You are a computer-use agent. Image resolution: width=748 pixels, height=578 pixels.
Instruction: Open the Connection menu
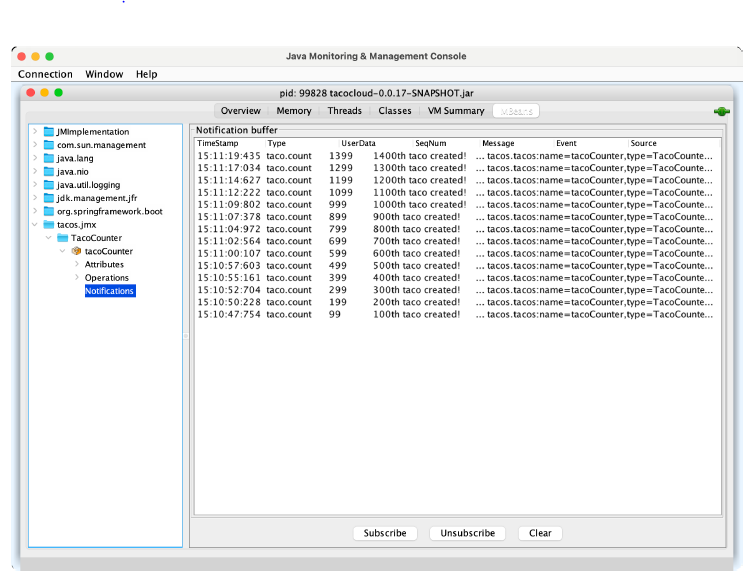[45, 74]
